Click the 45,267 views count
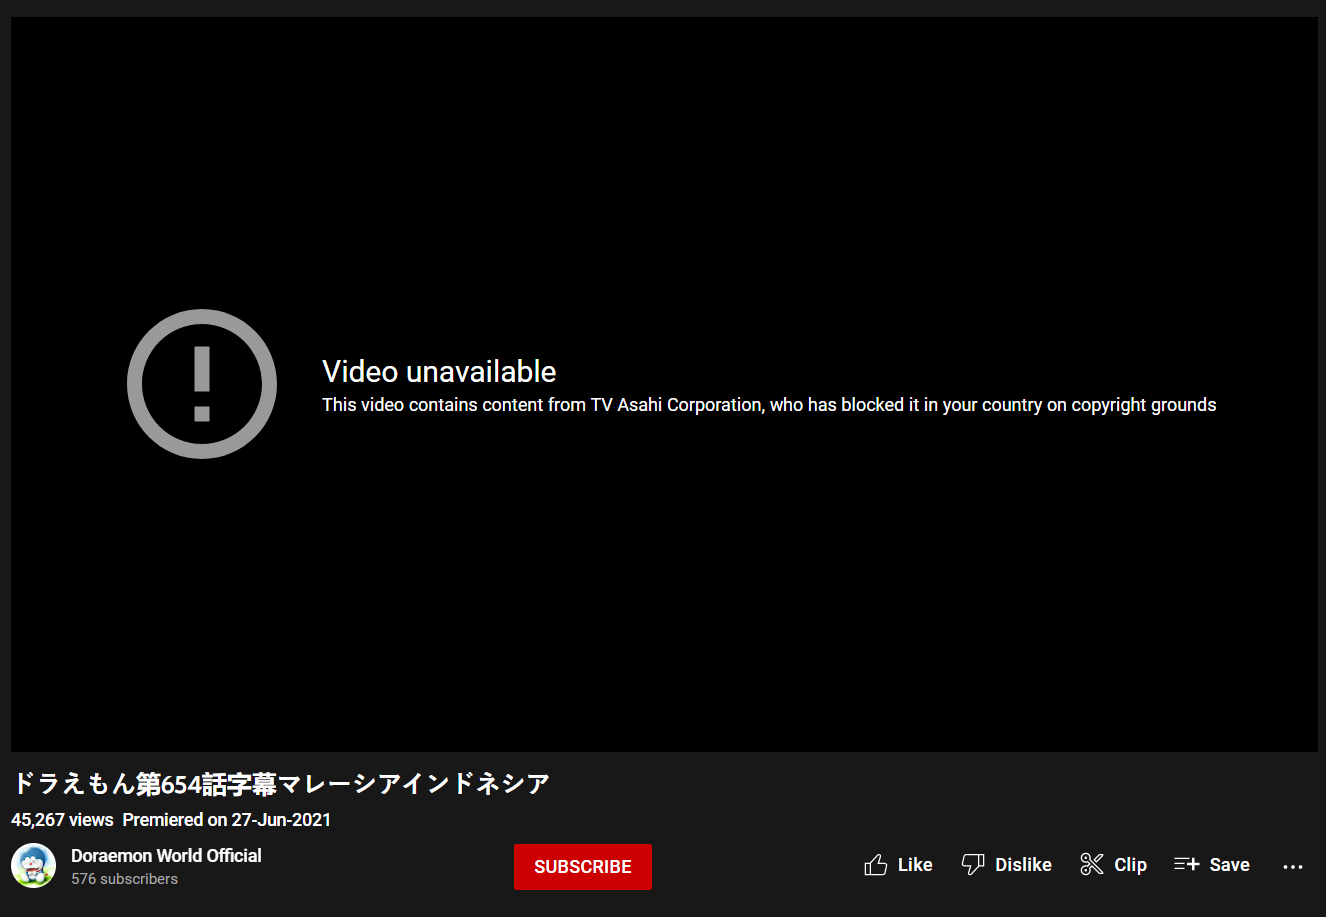The width and height of the screenshot is (1326, 917). pos(62,820)
